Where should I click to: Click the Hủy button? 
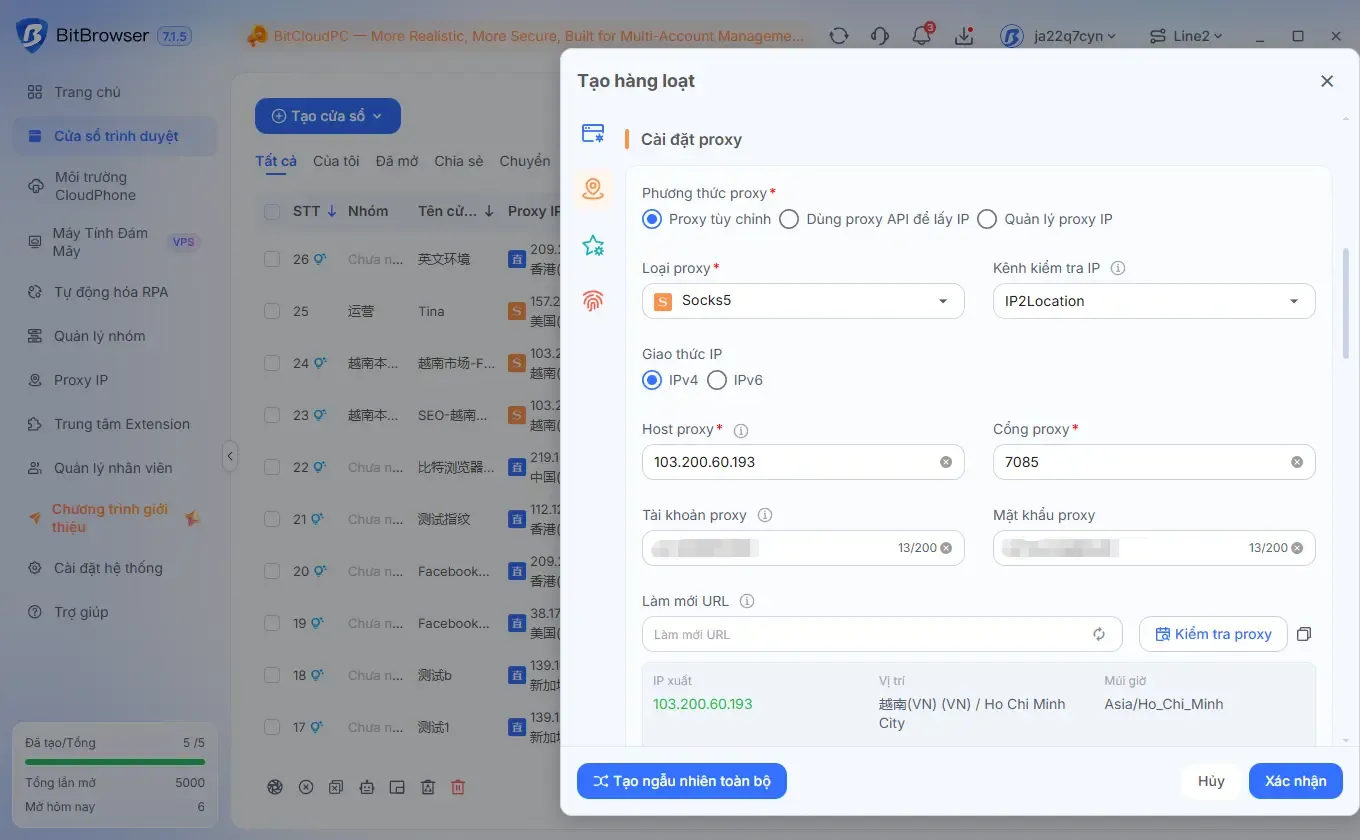[x=1211, y=781]
